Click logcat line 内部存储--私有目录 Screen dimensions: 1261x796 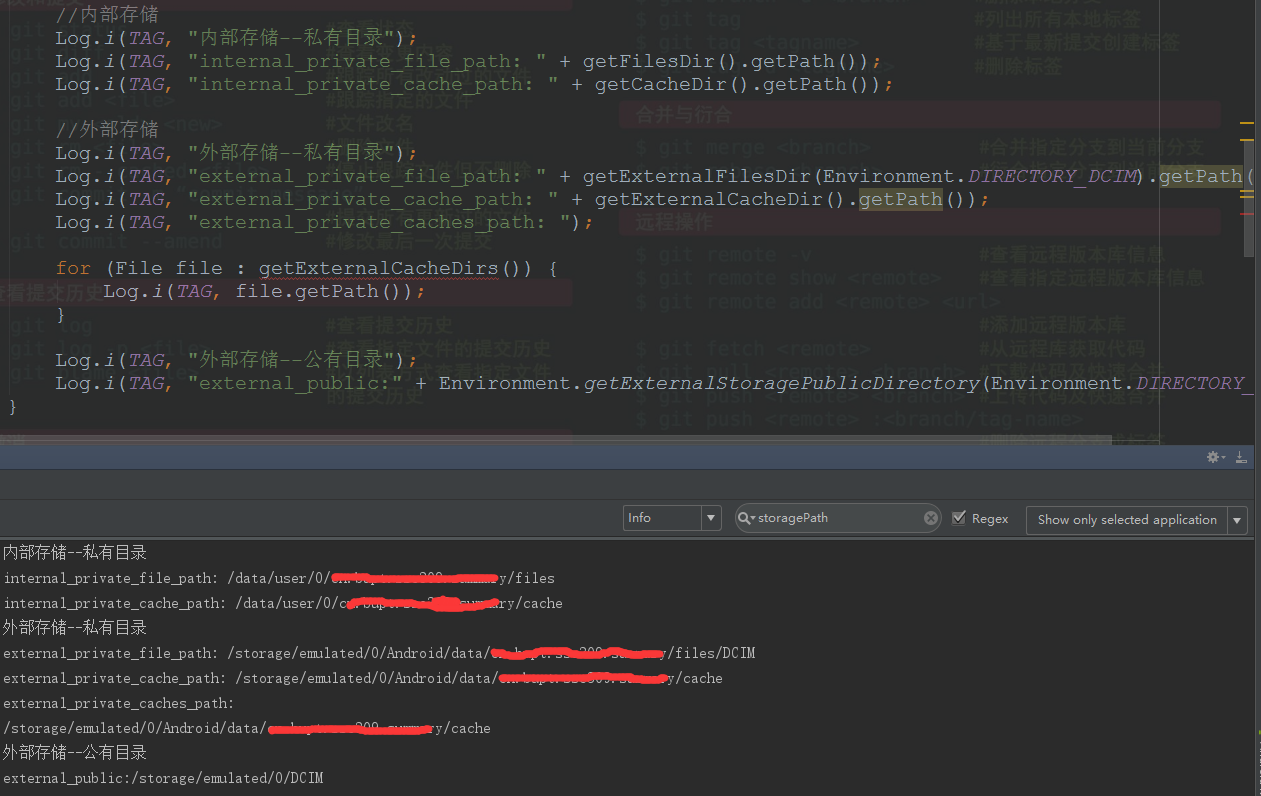pos(75,552)
